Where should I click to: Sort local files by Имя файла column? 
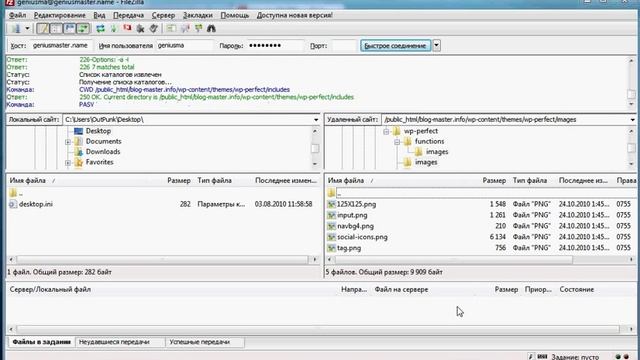(x=27, y=180)
